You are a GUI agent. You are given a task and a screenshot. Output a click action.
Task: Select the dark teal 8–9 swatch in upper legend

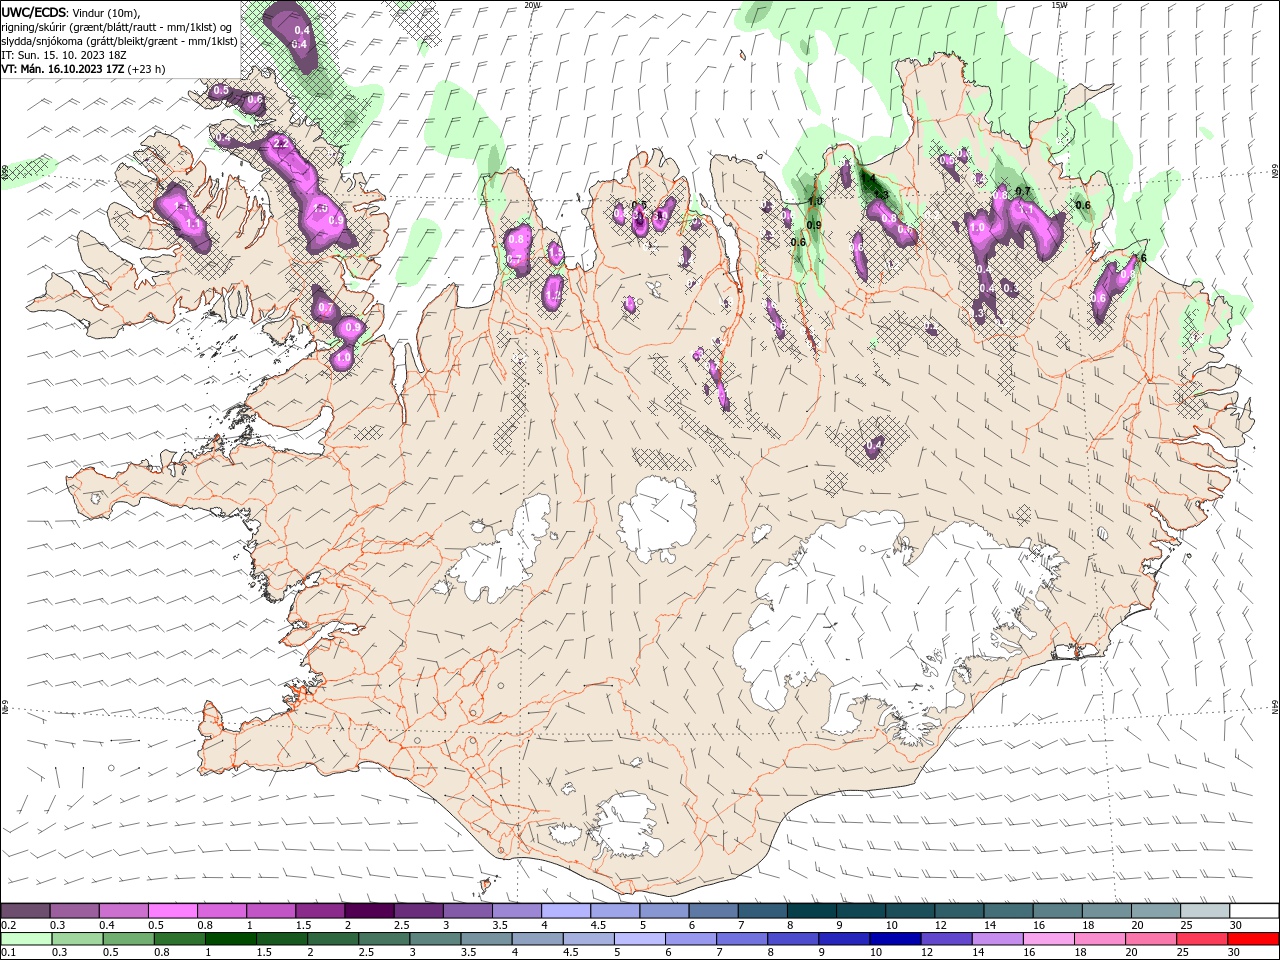click(x=811, y=911)
